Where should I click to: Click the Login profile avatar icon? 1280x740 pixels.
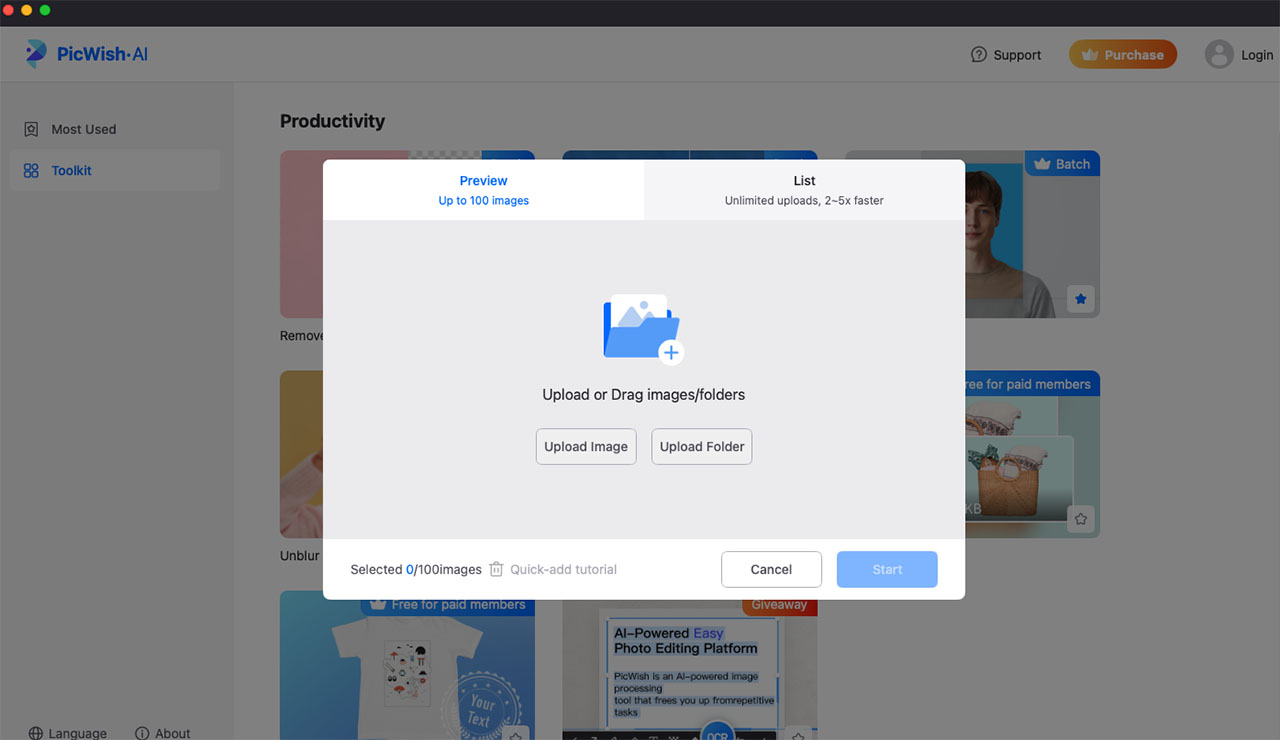1219,55
